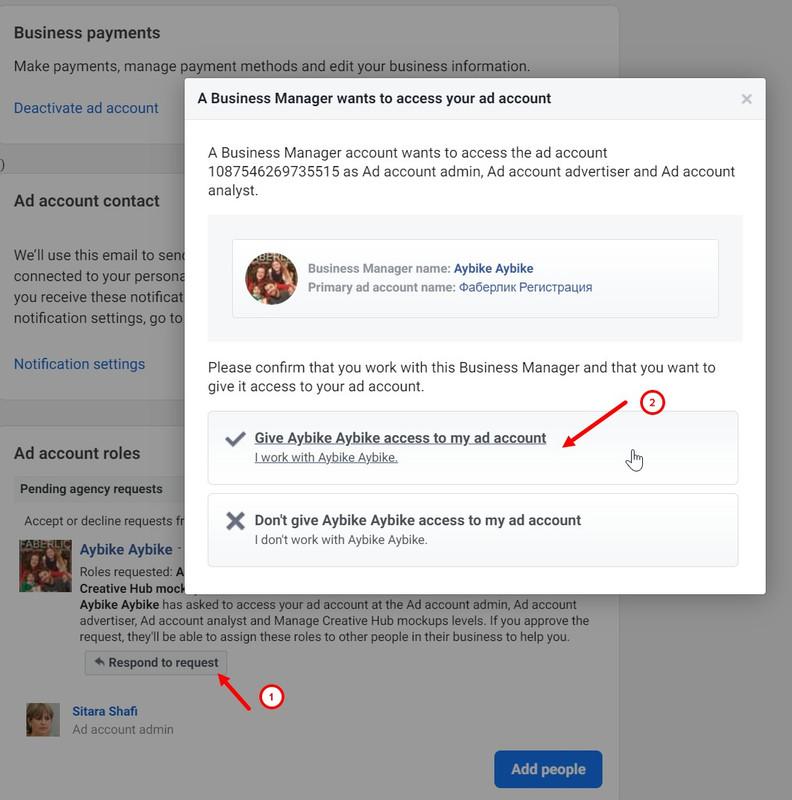The image size is (792, 800).
Task: Open Sitara Shafi profile link
Action: [105, 711]
